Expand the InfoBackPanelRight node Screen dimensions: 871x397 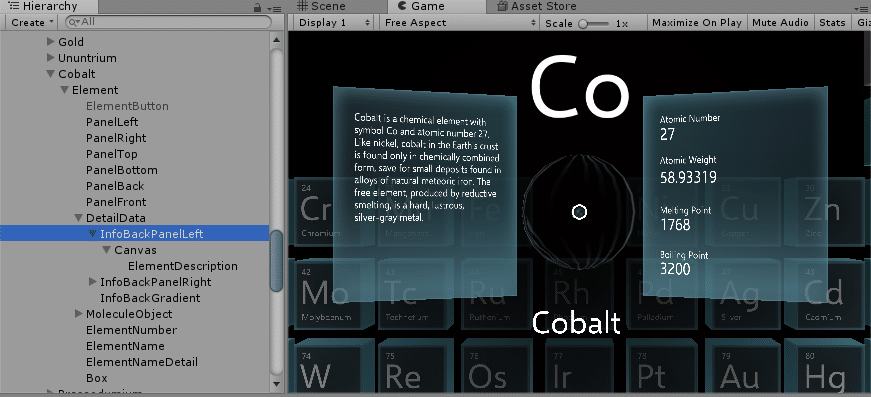(x=92, y=282)
